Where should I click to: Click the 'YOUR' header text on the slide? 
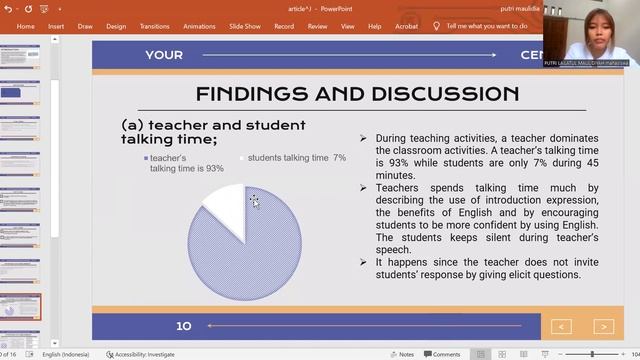164,55
